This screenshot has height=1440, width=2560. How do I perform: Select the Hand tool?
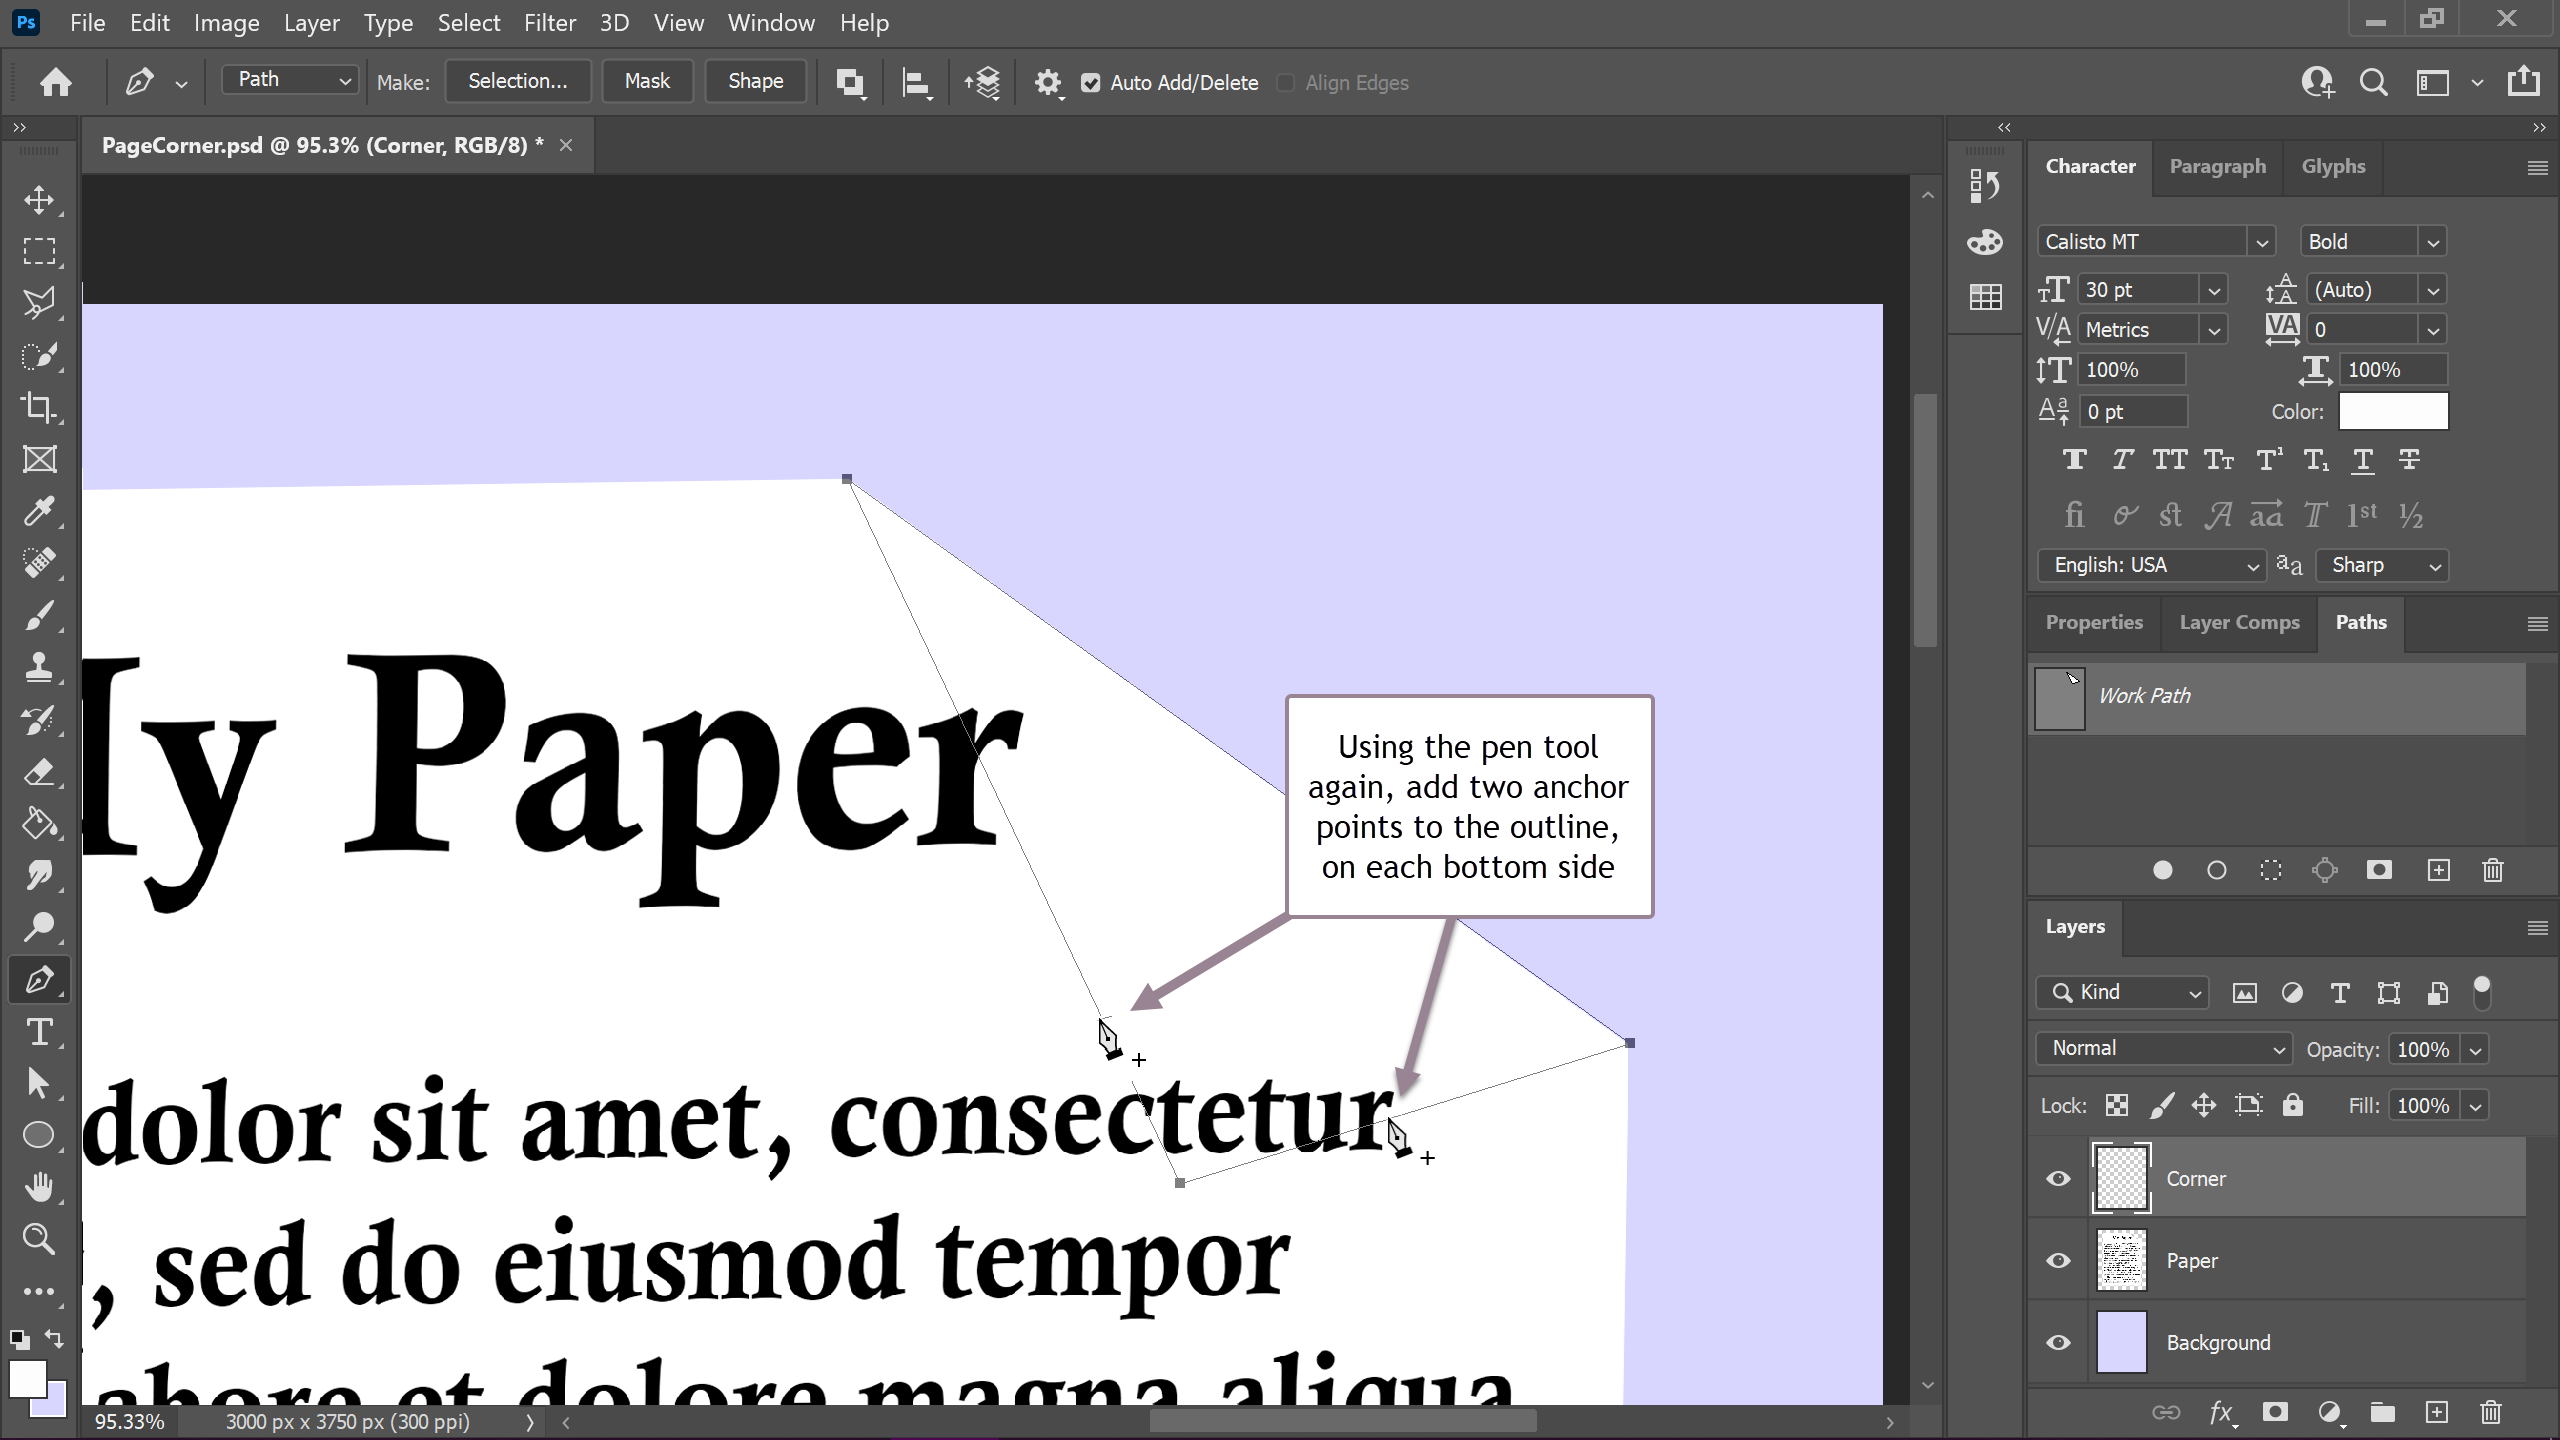[39, 1187]
